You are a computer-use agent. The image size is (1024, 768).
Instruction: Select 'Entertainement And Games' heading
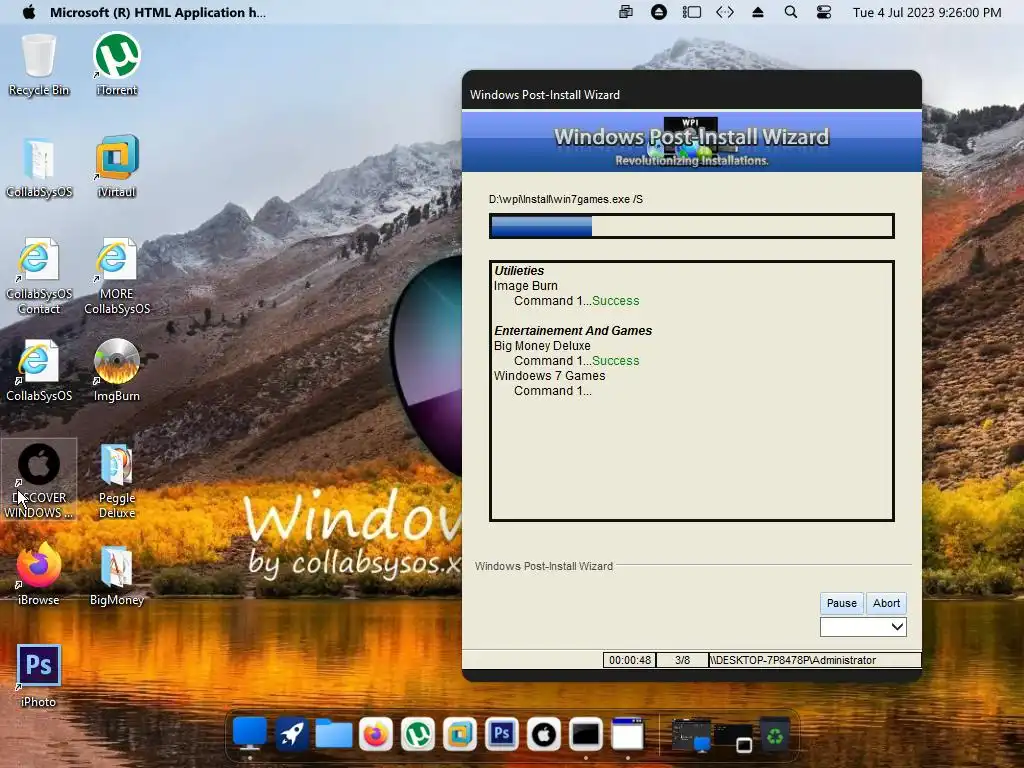[573, 330]
